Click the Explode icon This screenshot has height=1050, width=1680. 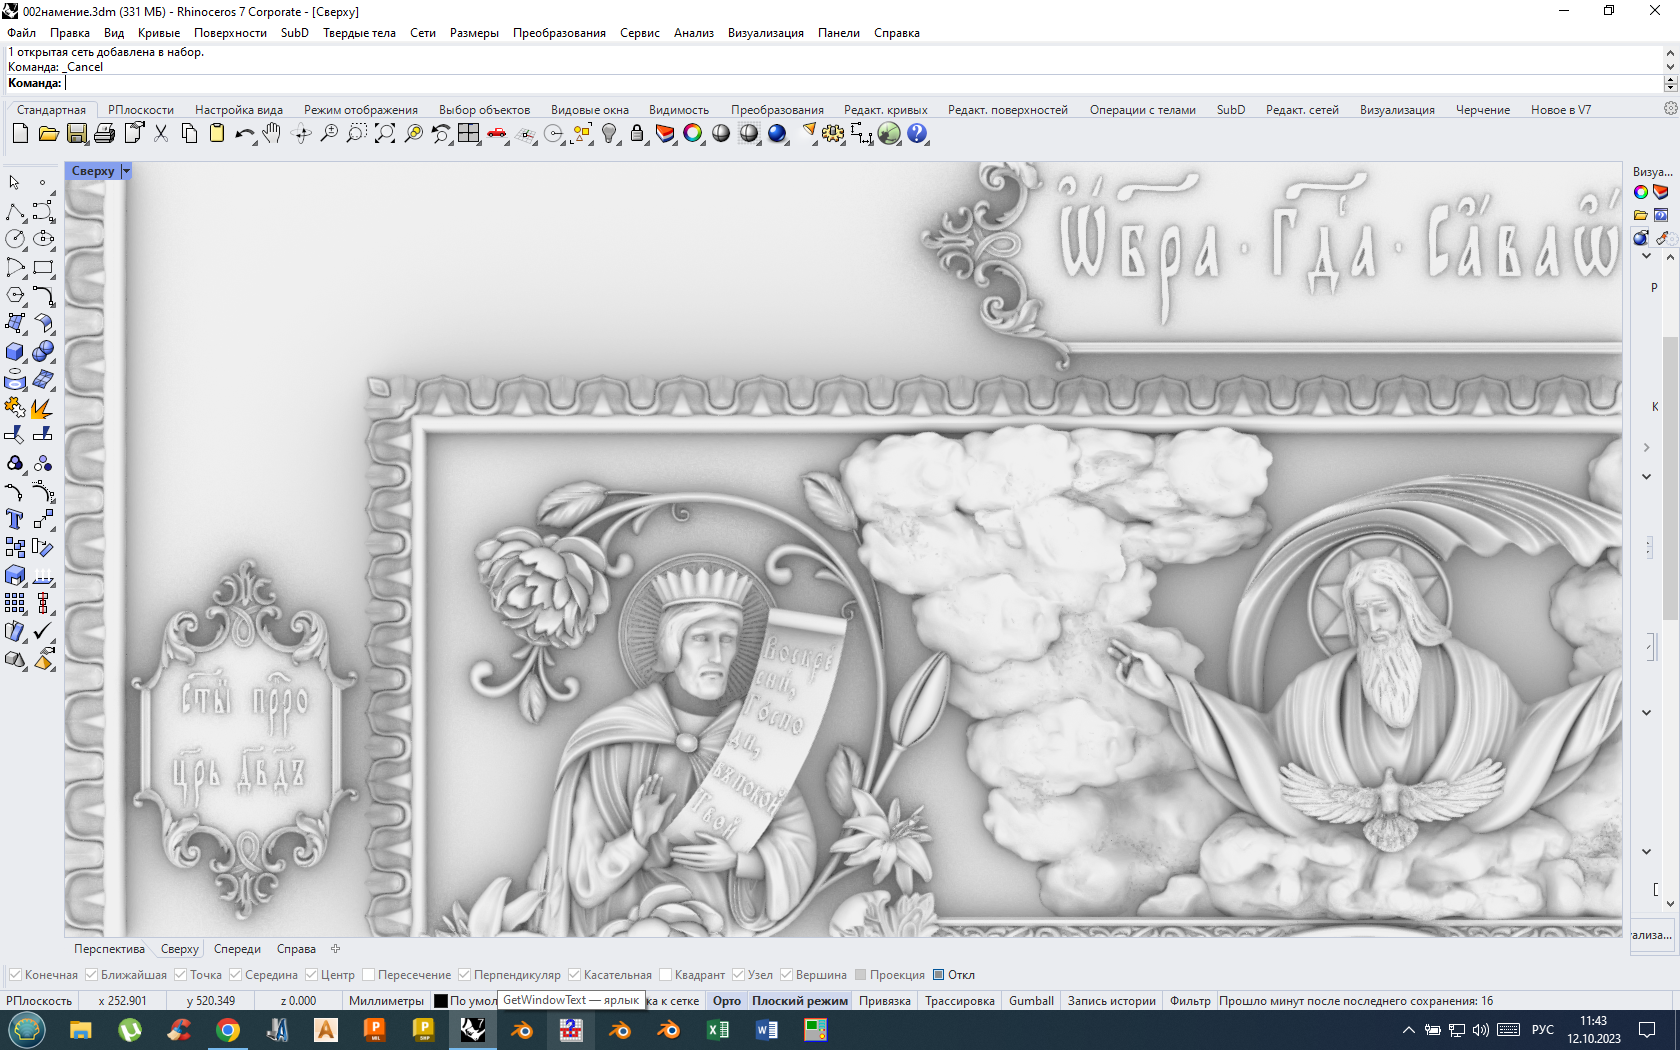click(x=43, y=407)
